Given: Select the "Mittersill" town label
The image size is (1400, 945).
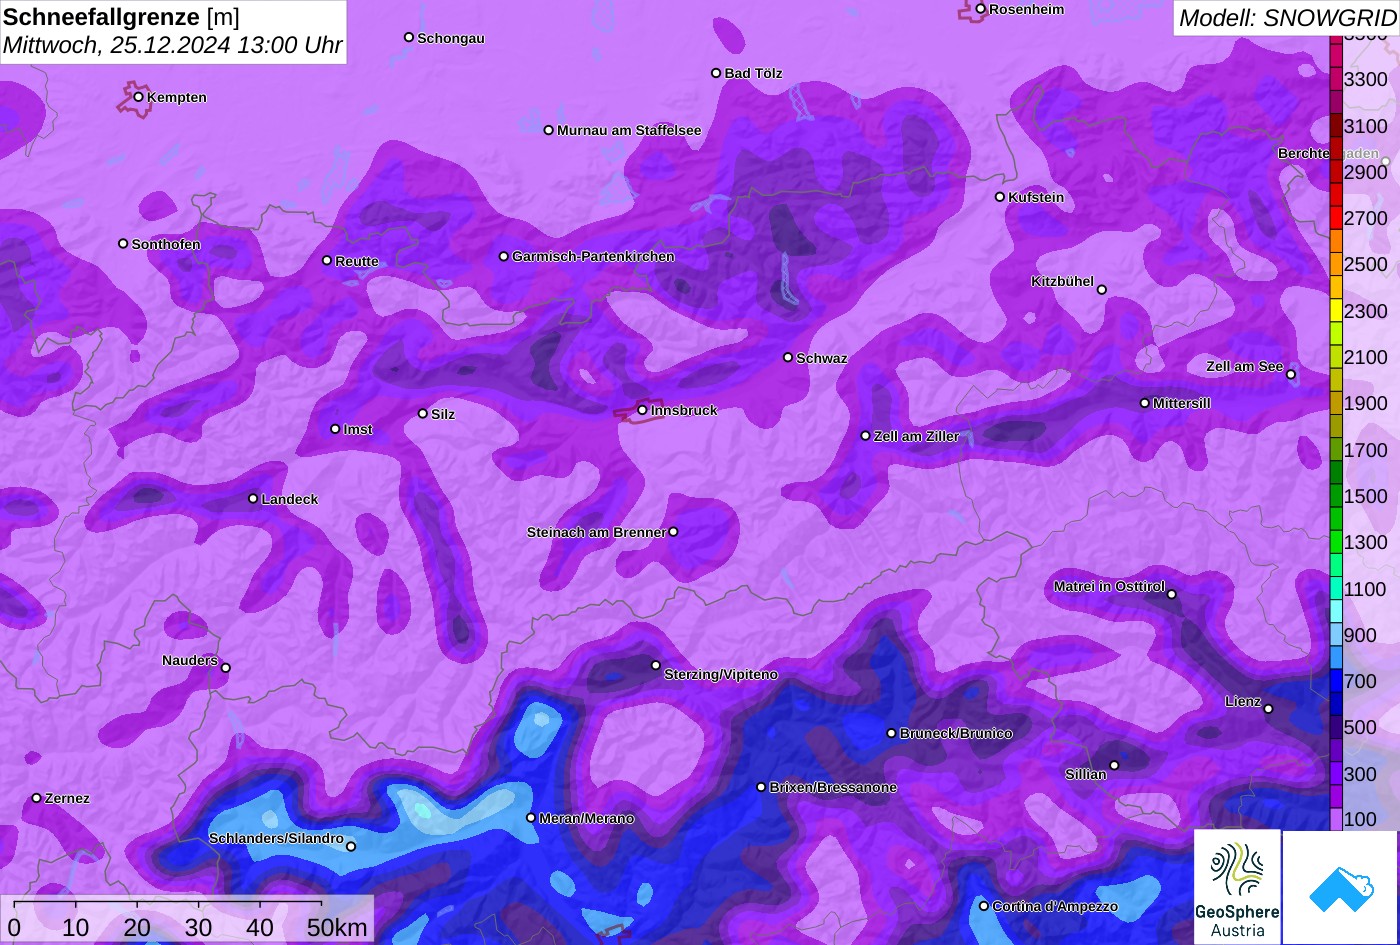Looking at the screenshot, I should coord(1182,403).
